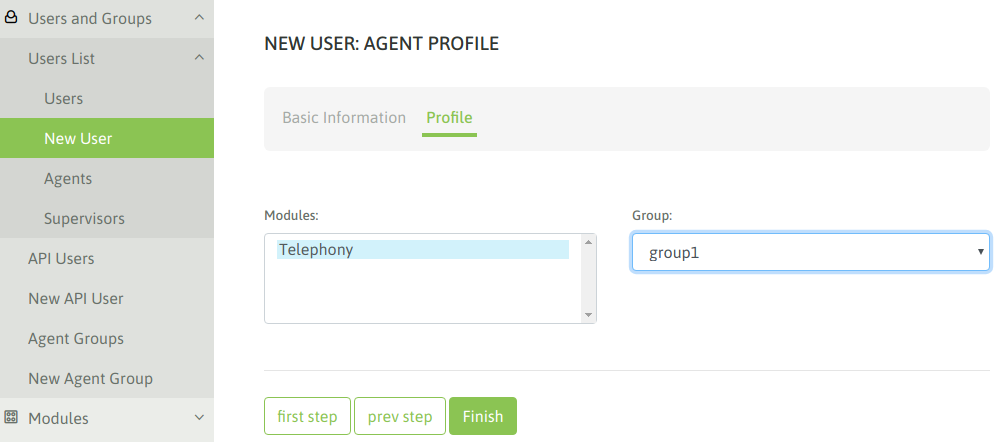Viewport: 1000px width, 442px height.
Task: Return using first step button
Action: click(x=307, y=416)
